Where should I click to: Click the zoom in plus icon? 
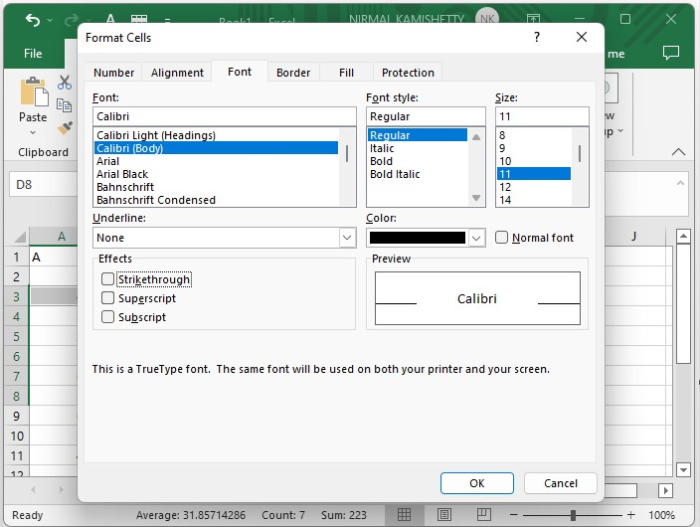[x=631, y=515]
